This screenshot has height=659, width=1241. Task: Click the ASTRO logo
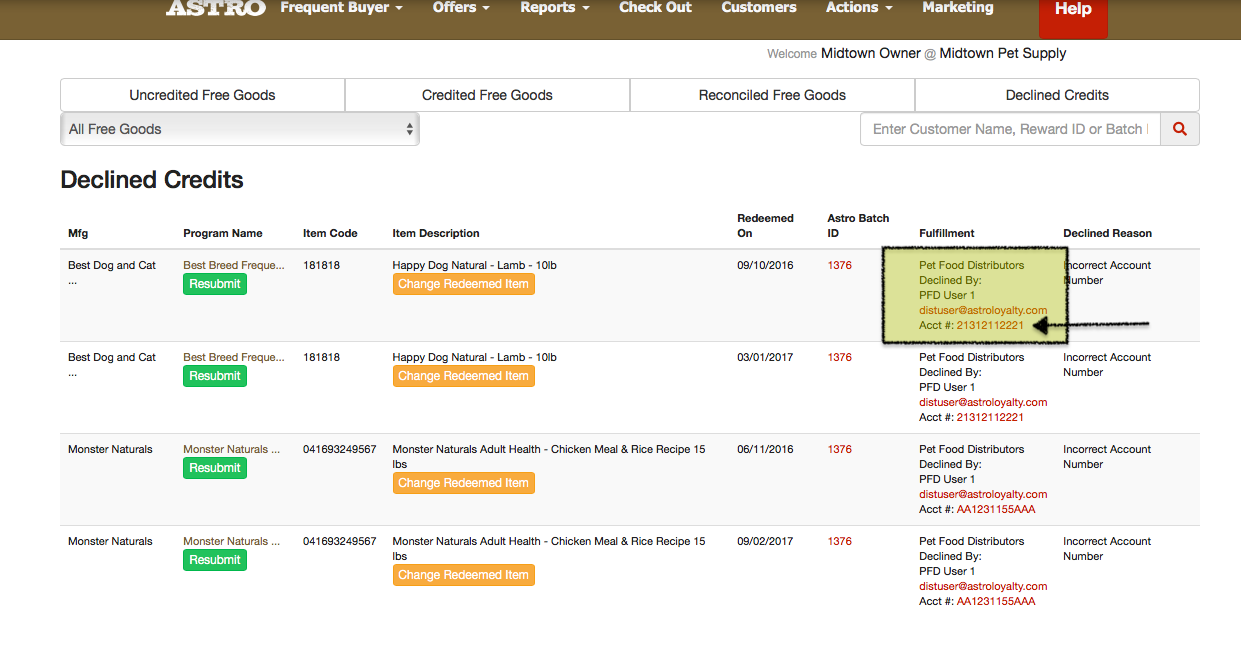216,8
